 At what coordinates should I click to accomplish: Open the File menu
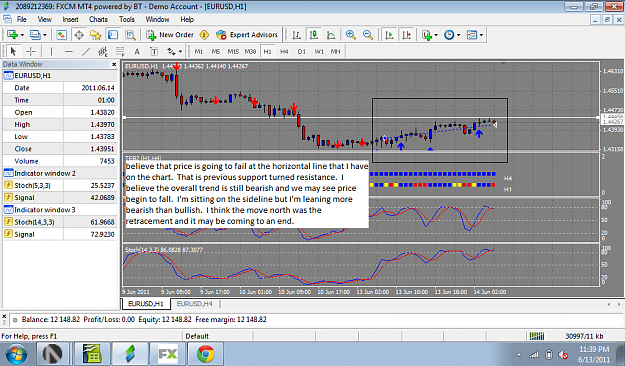point(22,19)
